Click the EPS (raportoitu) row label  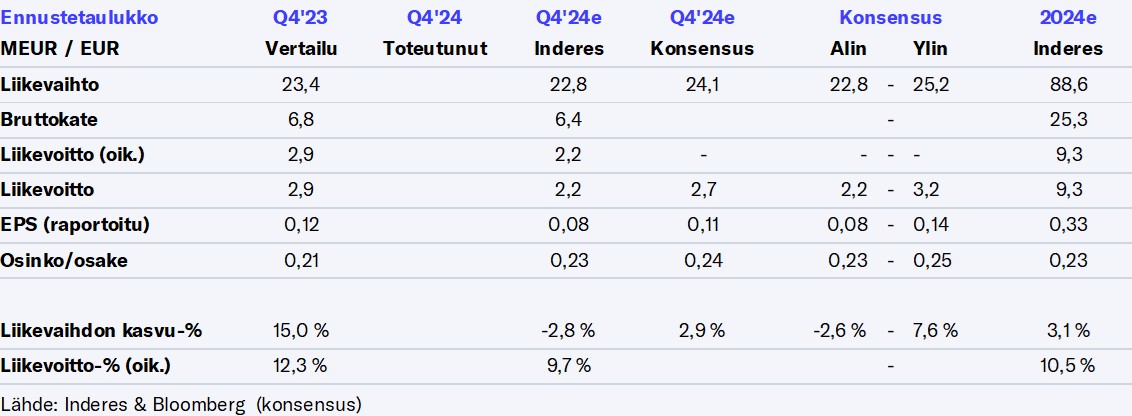(76, 225)
